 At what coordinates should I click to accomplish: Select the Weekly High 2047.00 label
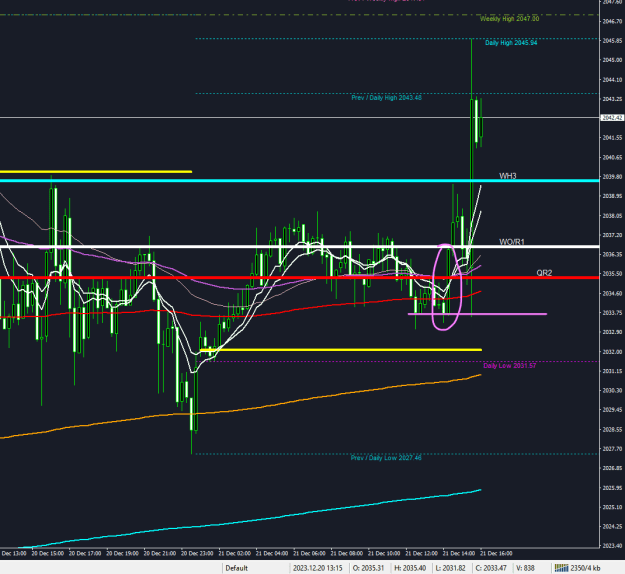click(509, 19)
